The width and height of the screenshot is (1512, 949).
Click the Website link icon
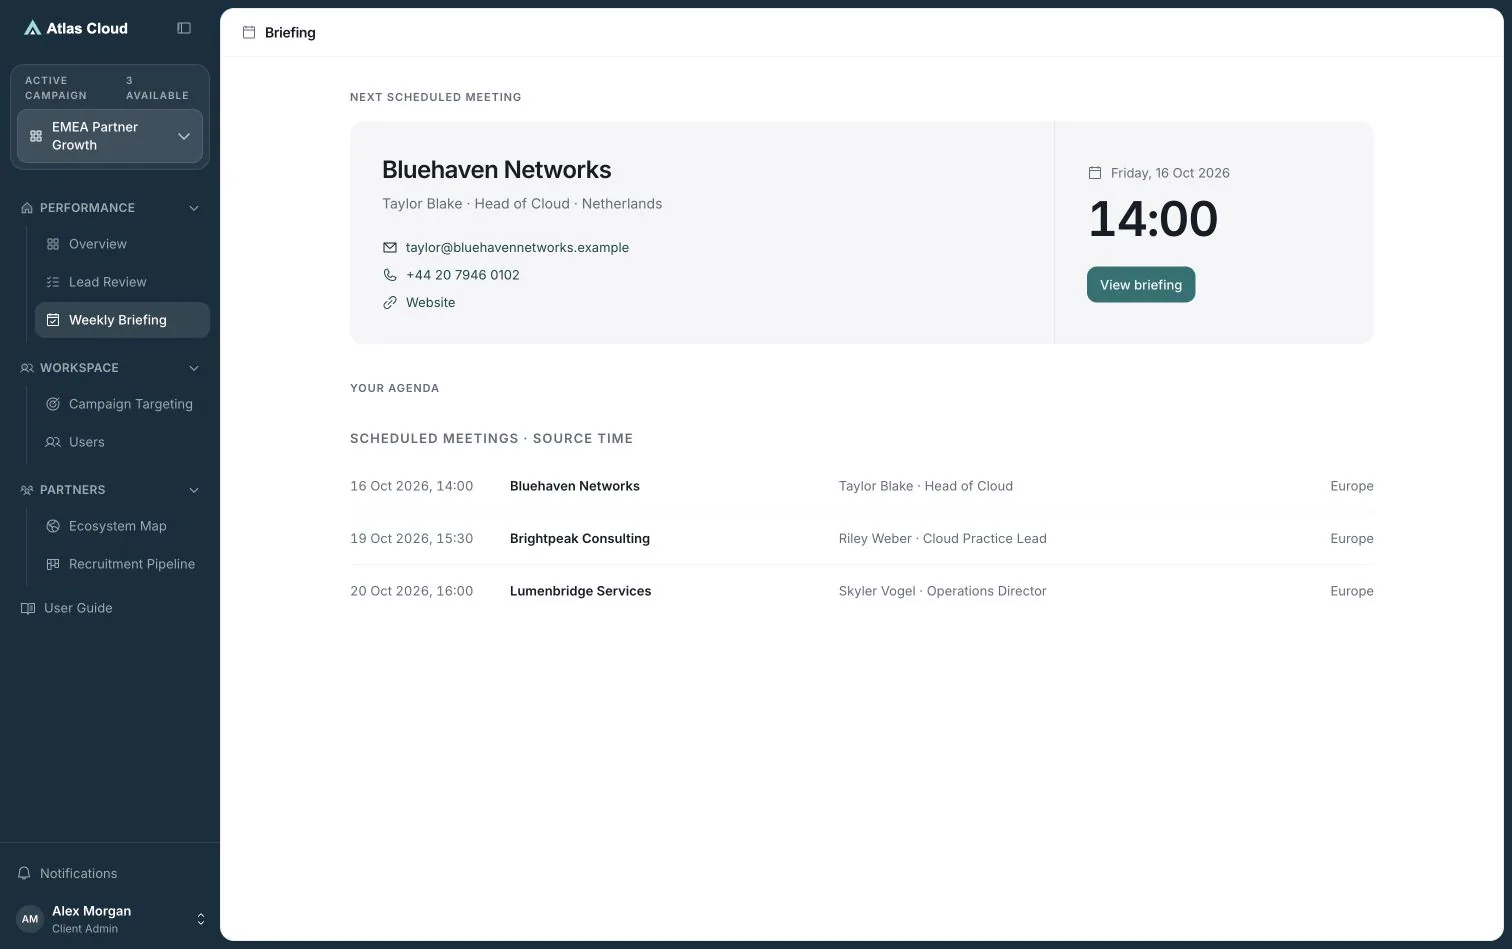[x=390, y=302]
